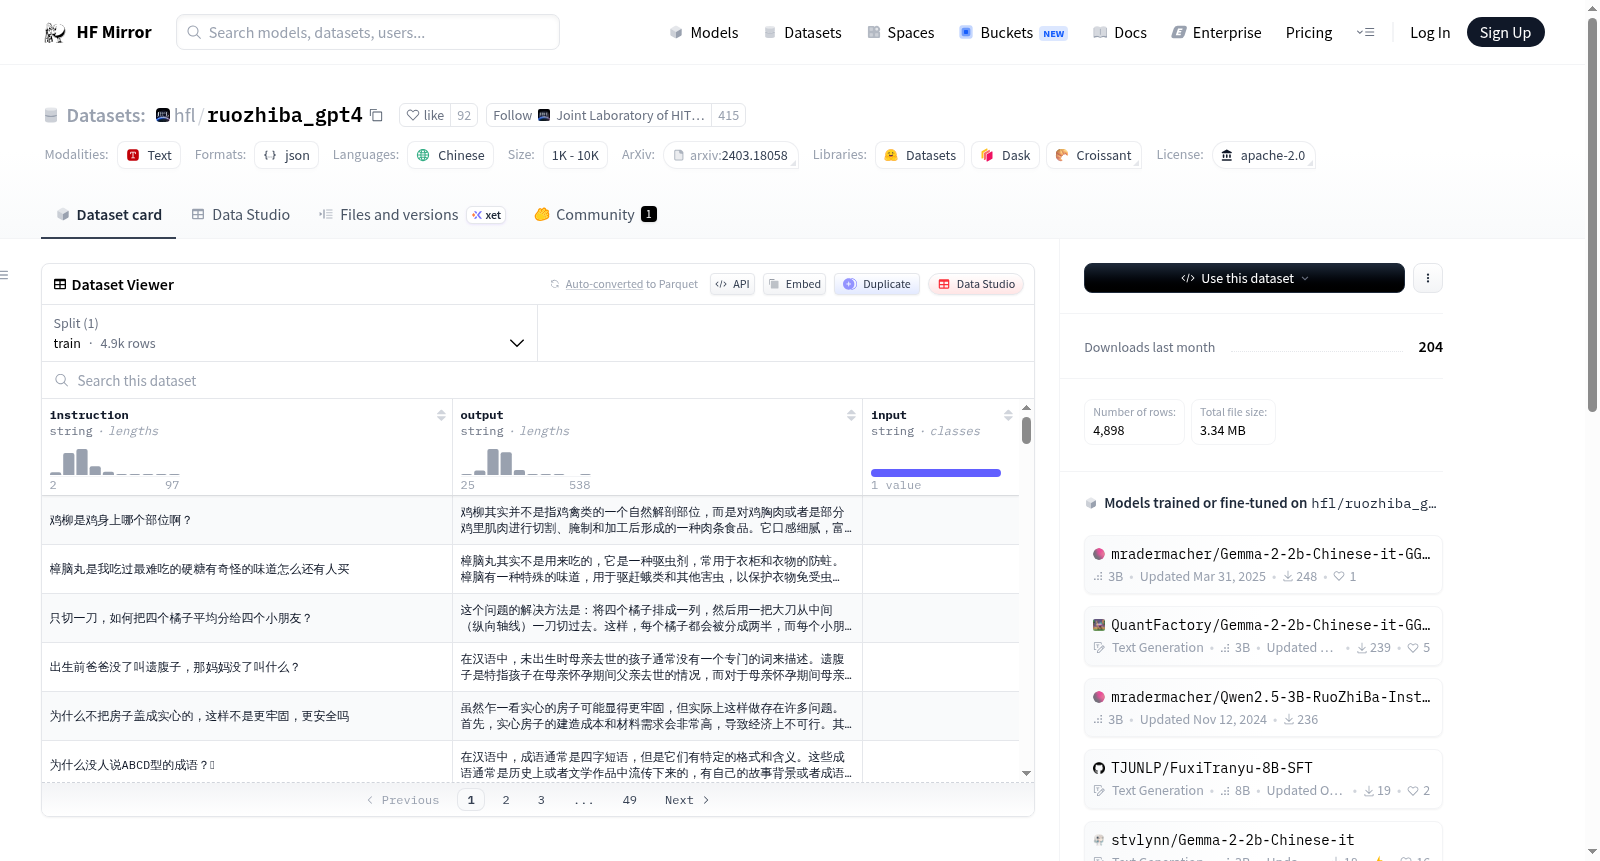Click the instruction length histogram
This screenshot has height=861, width=1600.
point(114,461)
